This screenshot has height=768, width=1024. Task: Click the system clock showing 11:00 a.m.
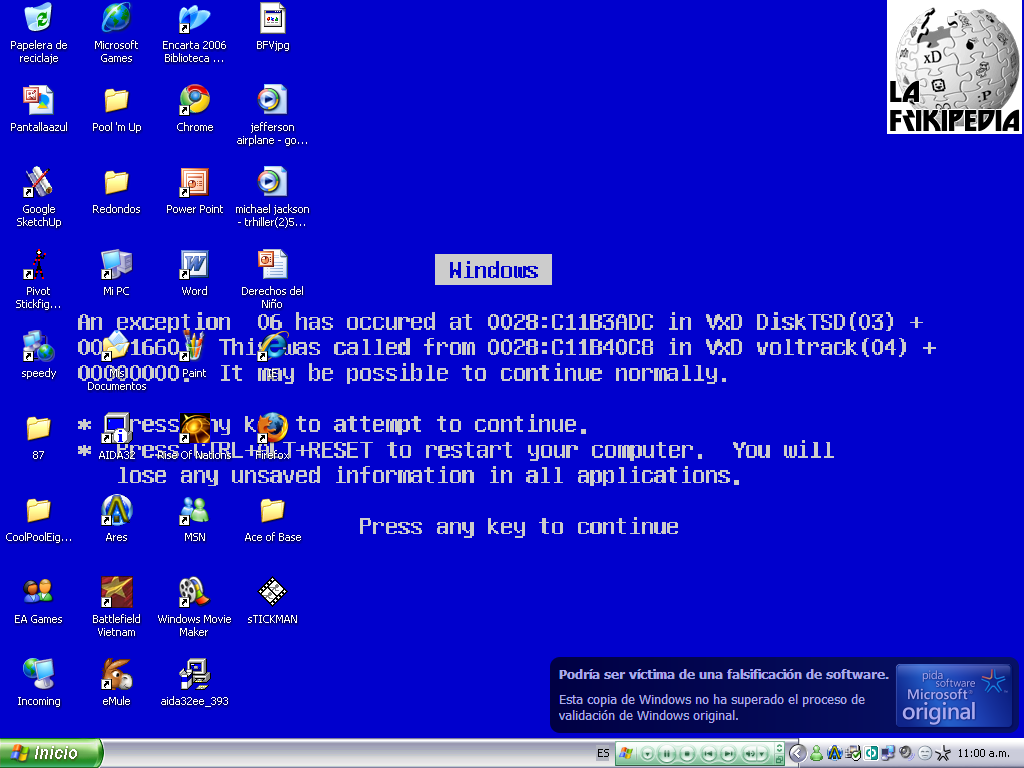pyautogui.click(x=983, y=753)
